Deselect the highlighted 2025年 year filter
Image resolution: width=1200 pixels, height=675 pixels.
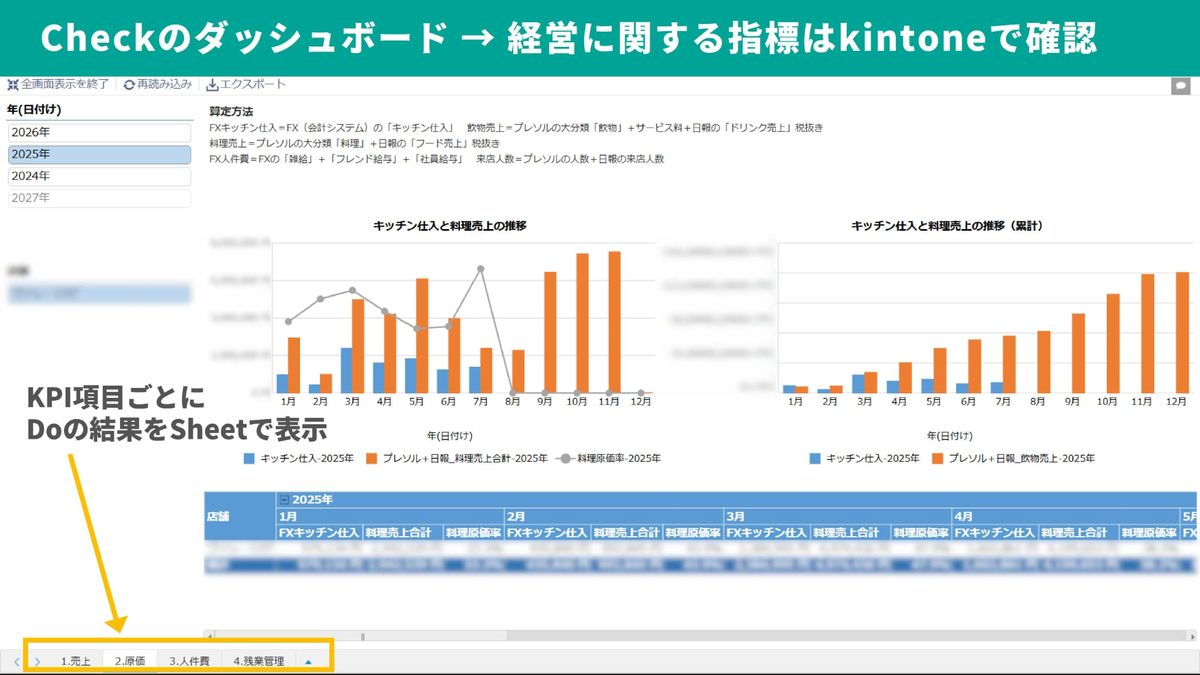(98, 155)
